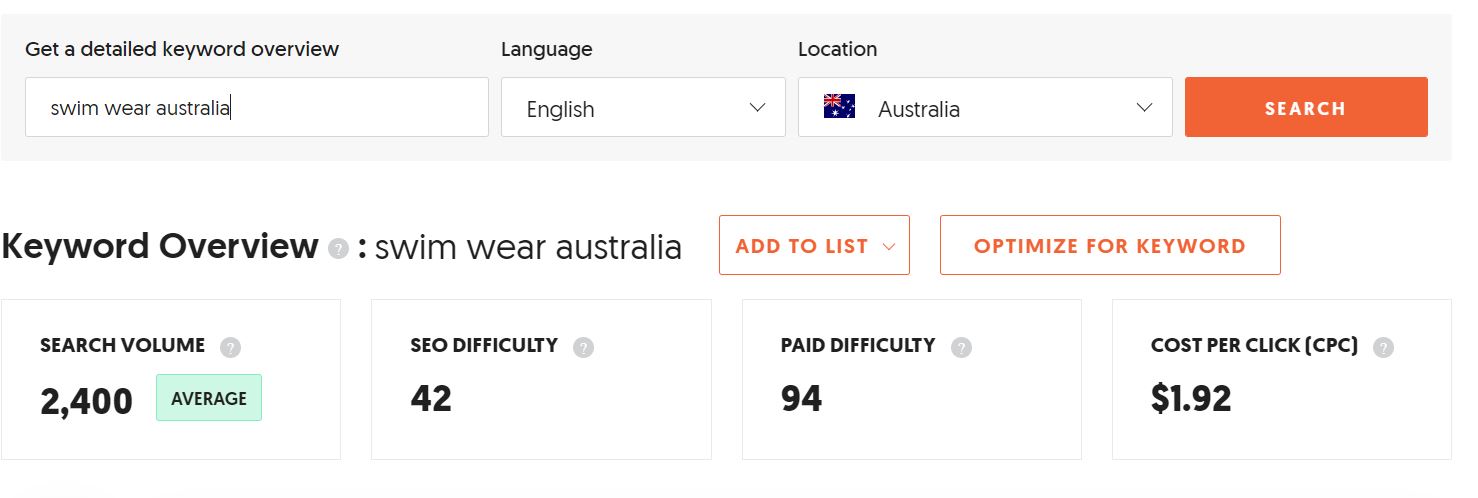Click the chevron arrow in the Location selector
This screenshot has width=1478, height=498.
[x=1145, y=107]
